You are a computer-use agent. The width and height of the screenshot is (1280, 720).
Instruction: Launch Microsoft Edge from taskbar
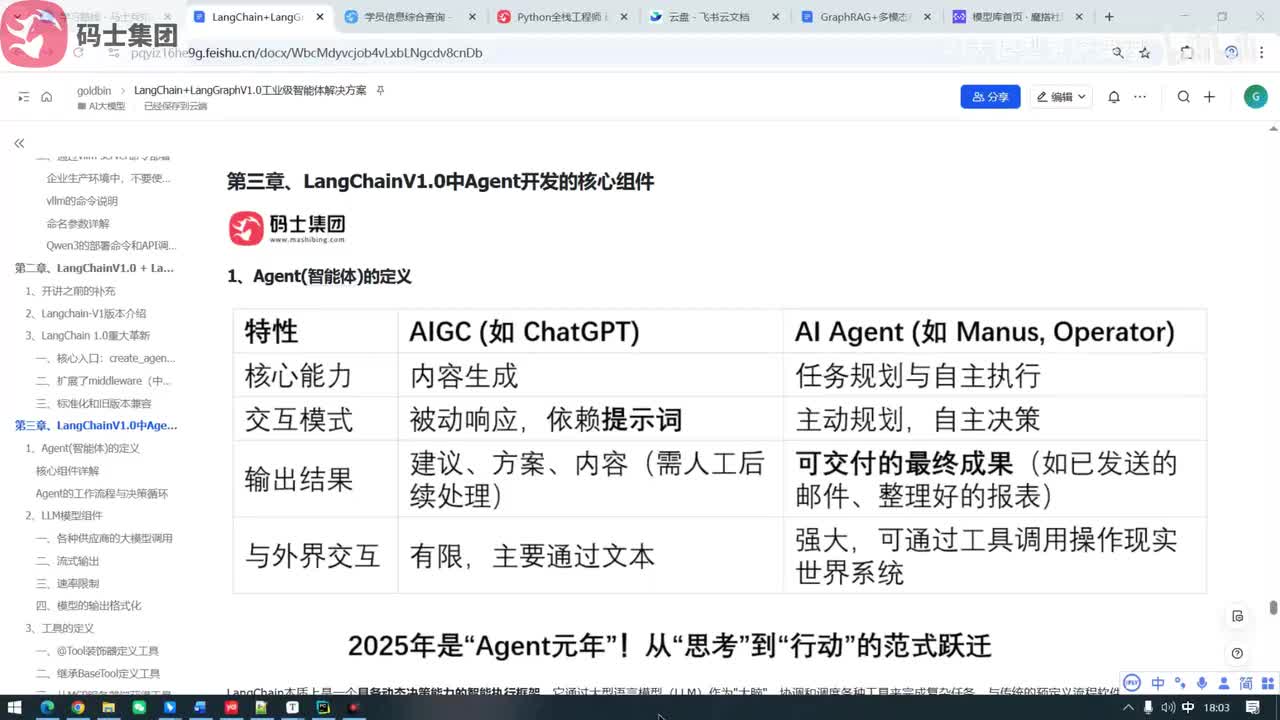click(47, 707)
